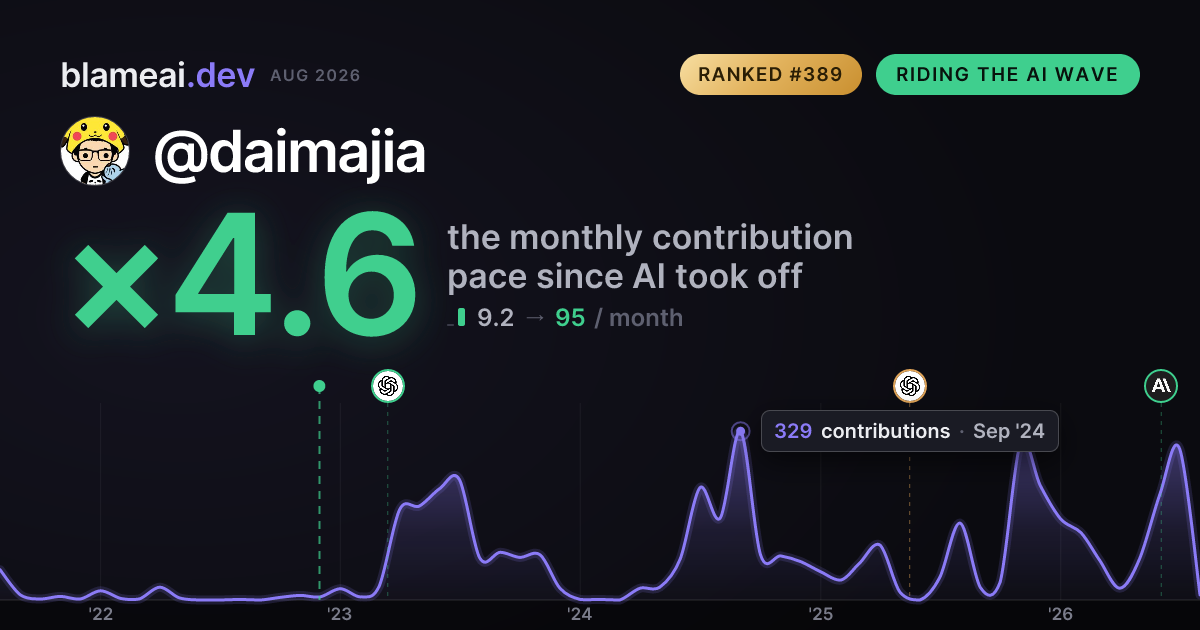The image size is (1200, 630).
Task: Click the green 95 per month value
Action: (570, 318)
